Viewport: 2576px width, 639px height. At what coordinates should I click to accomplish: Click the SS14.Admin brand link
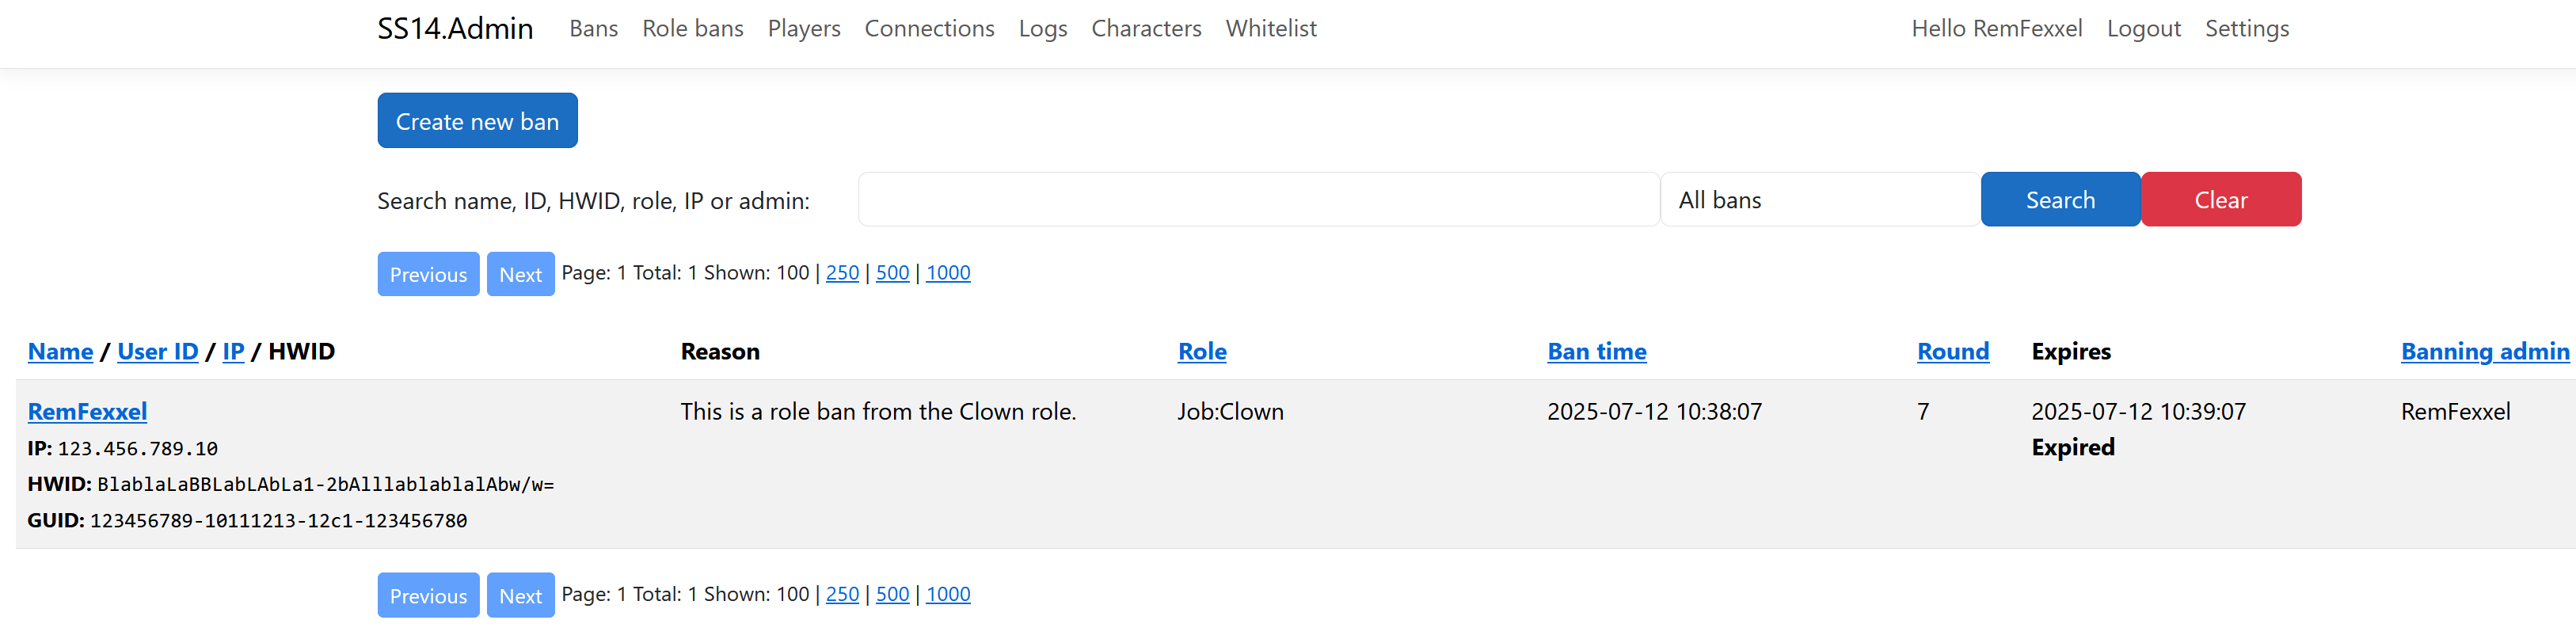pos(455,28)
